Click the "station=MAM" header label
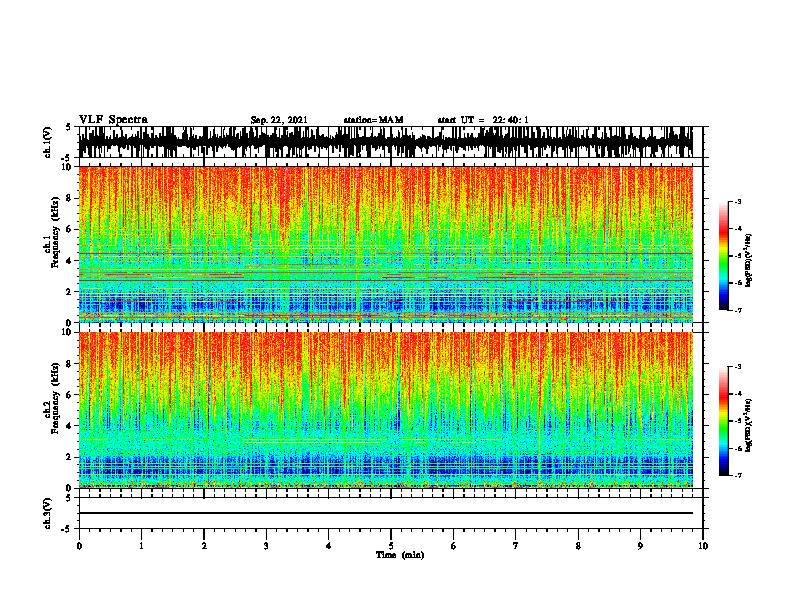The width and height of the screenshot is (792, 612). click(373, 120)
